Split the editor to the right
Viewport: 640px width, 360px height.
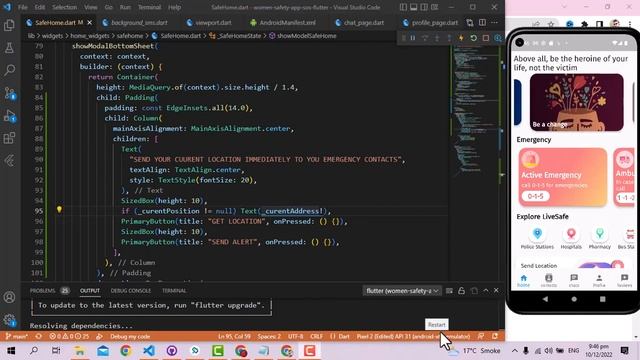click(482, 22)
